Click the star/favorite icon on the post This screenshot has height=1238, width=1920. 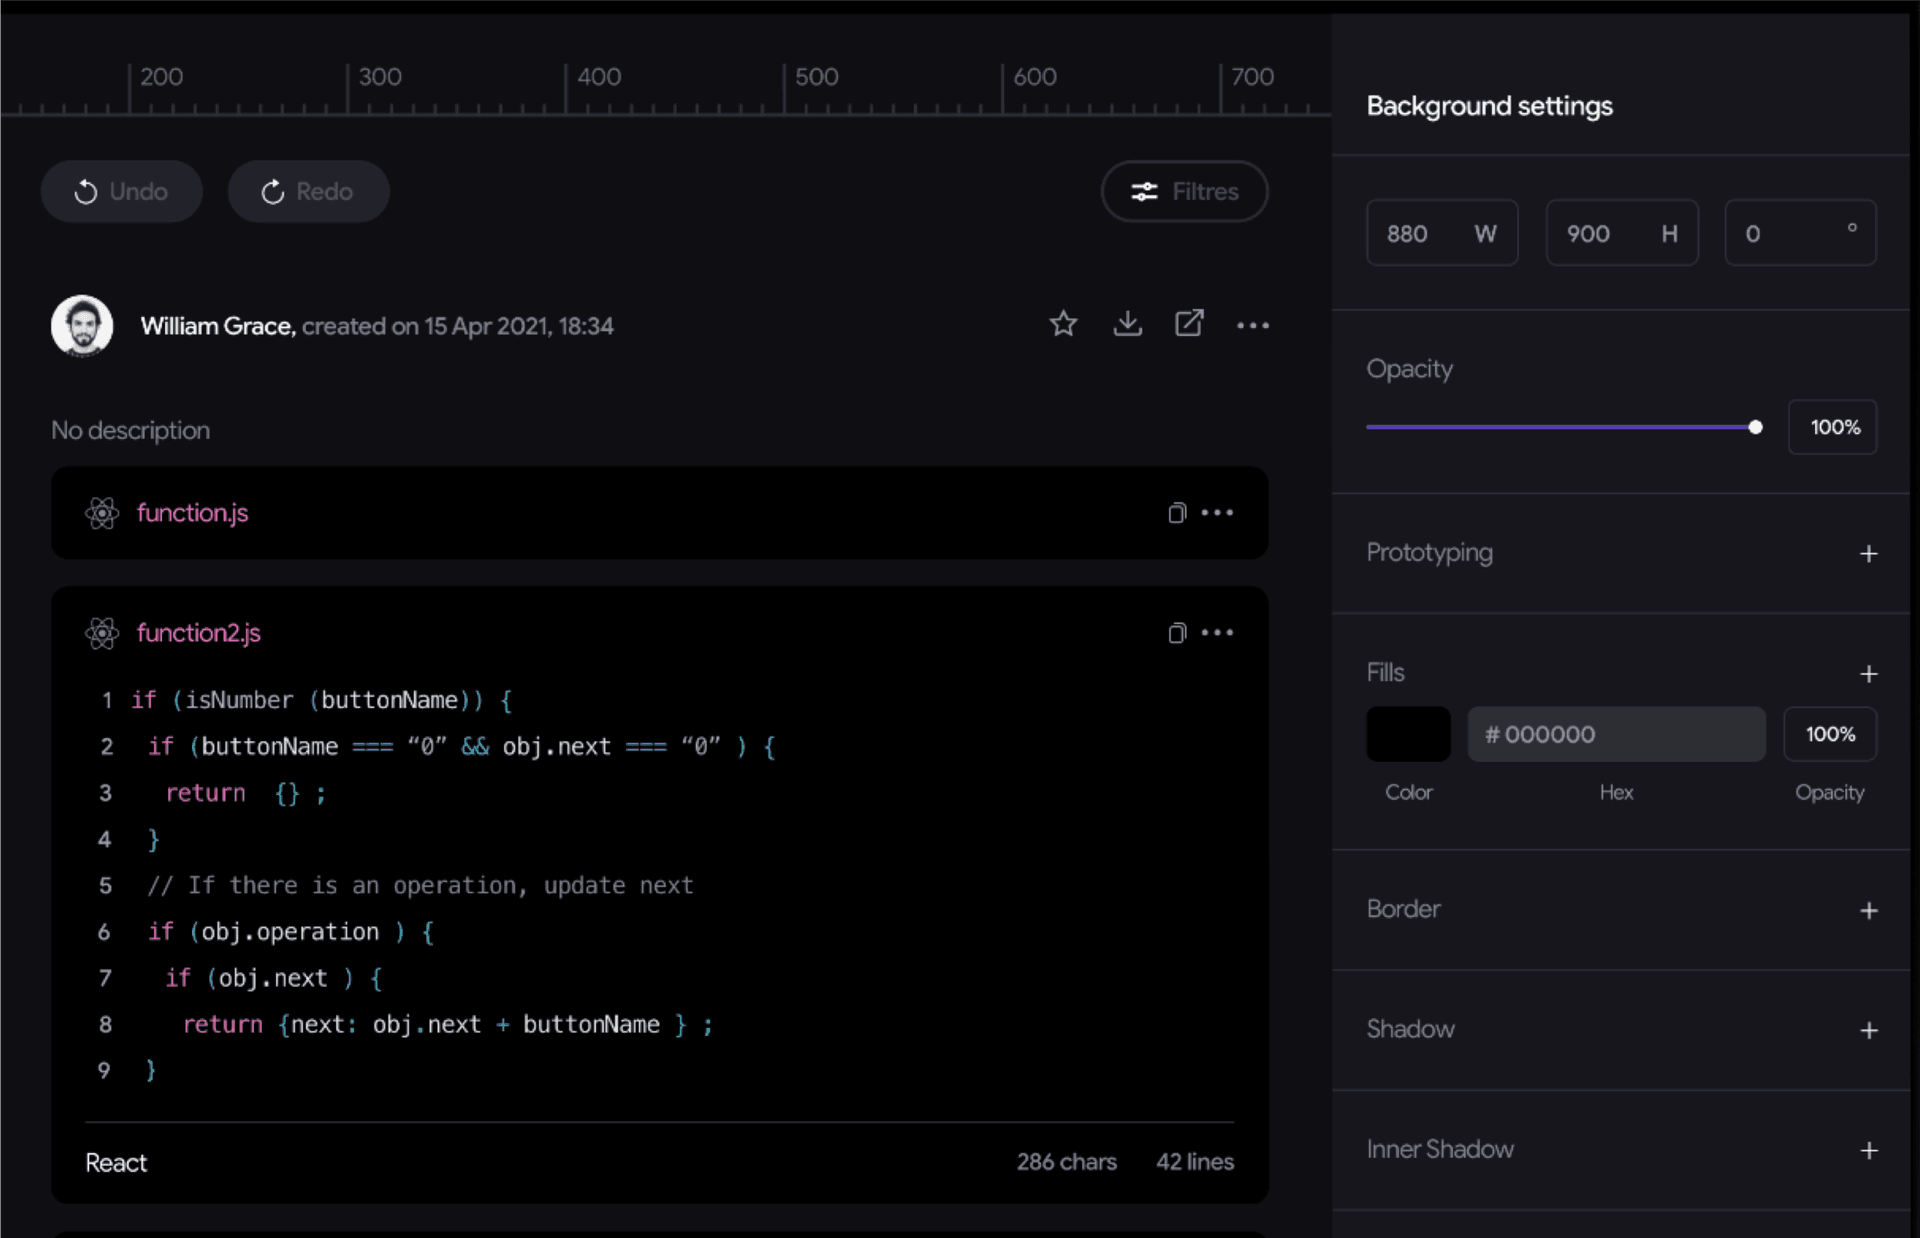pyautogui.click(x=1064, y=325)
